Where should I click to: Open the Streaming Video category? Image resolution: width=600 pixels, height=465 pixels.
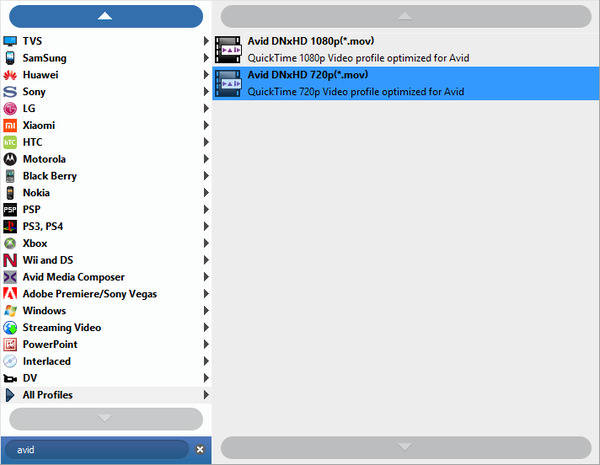pos(106,327)
